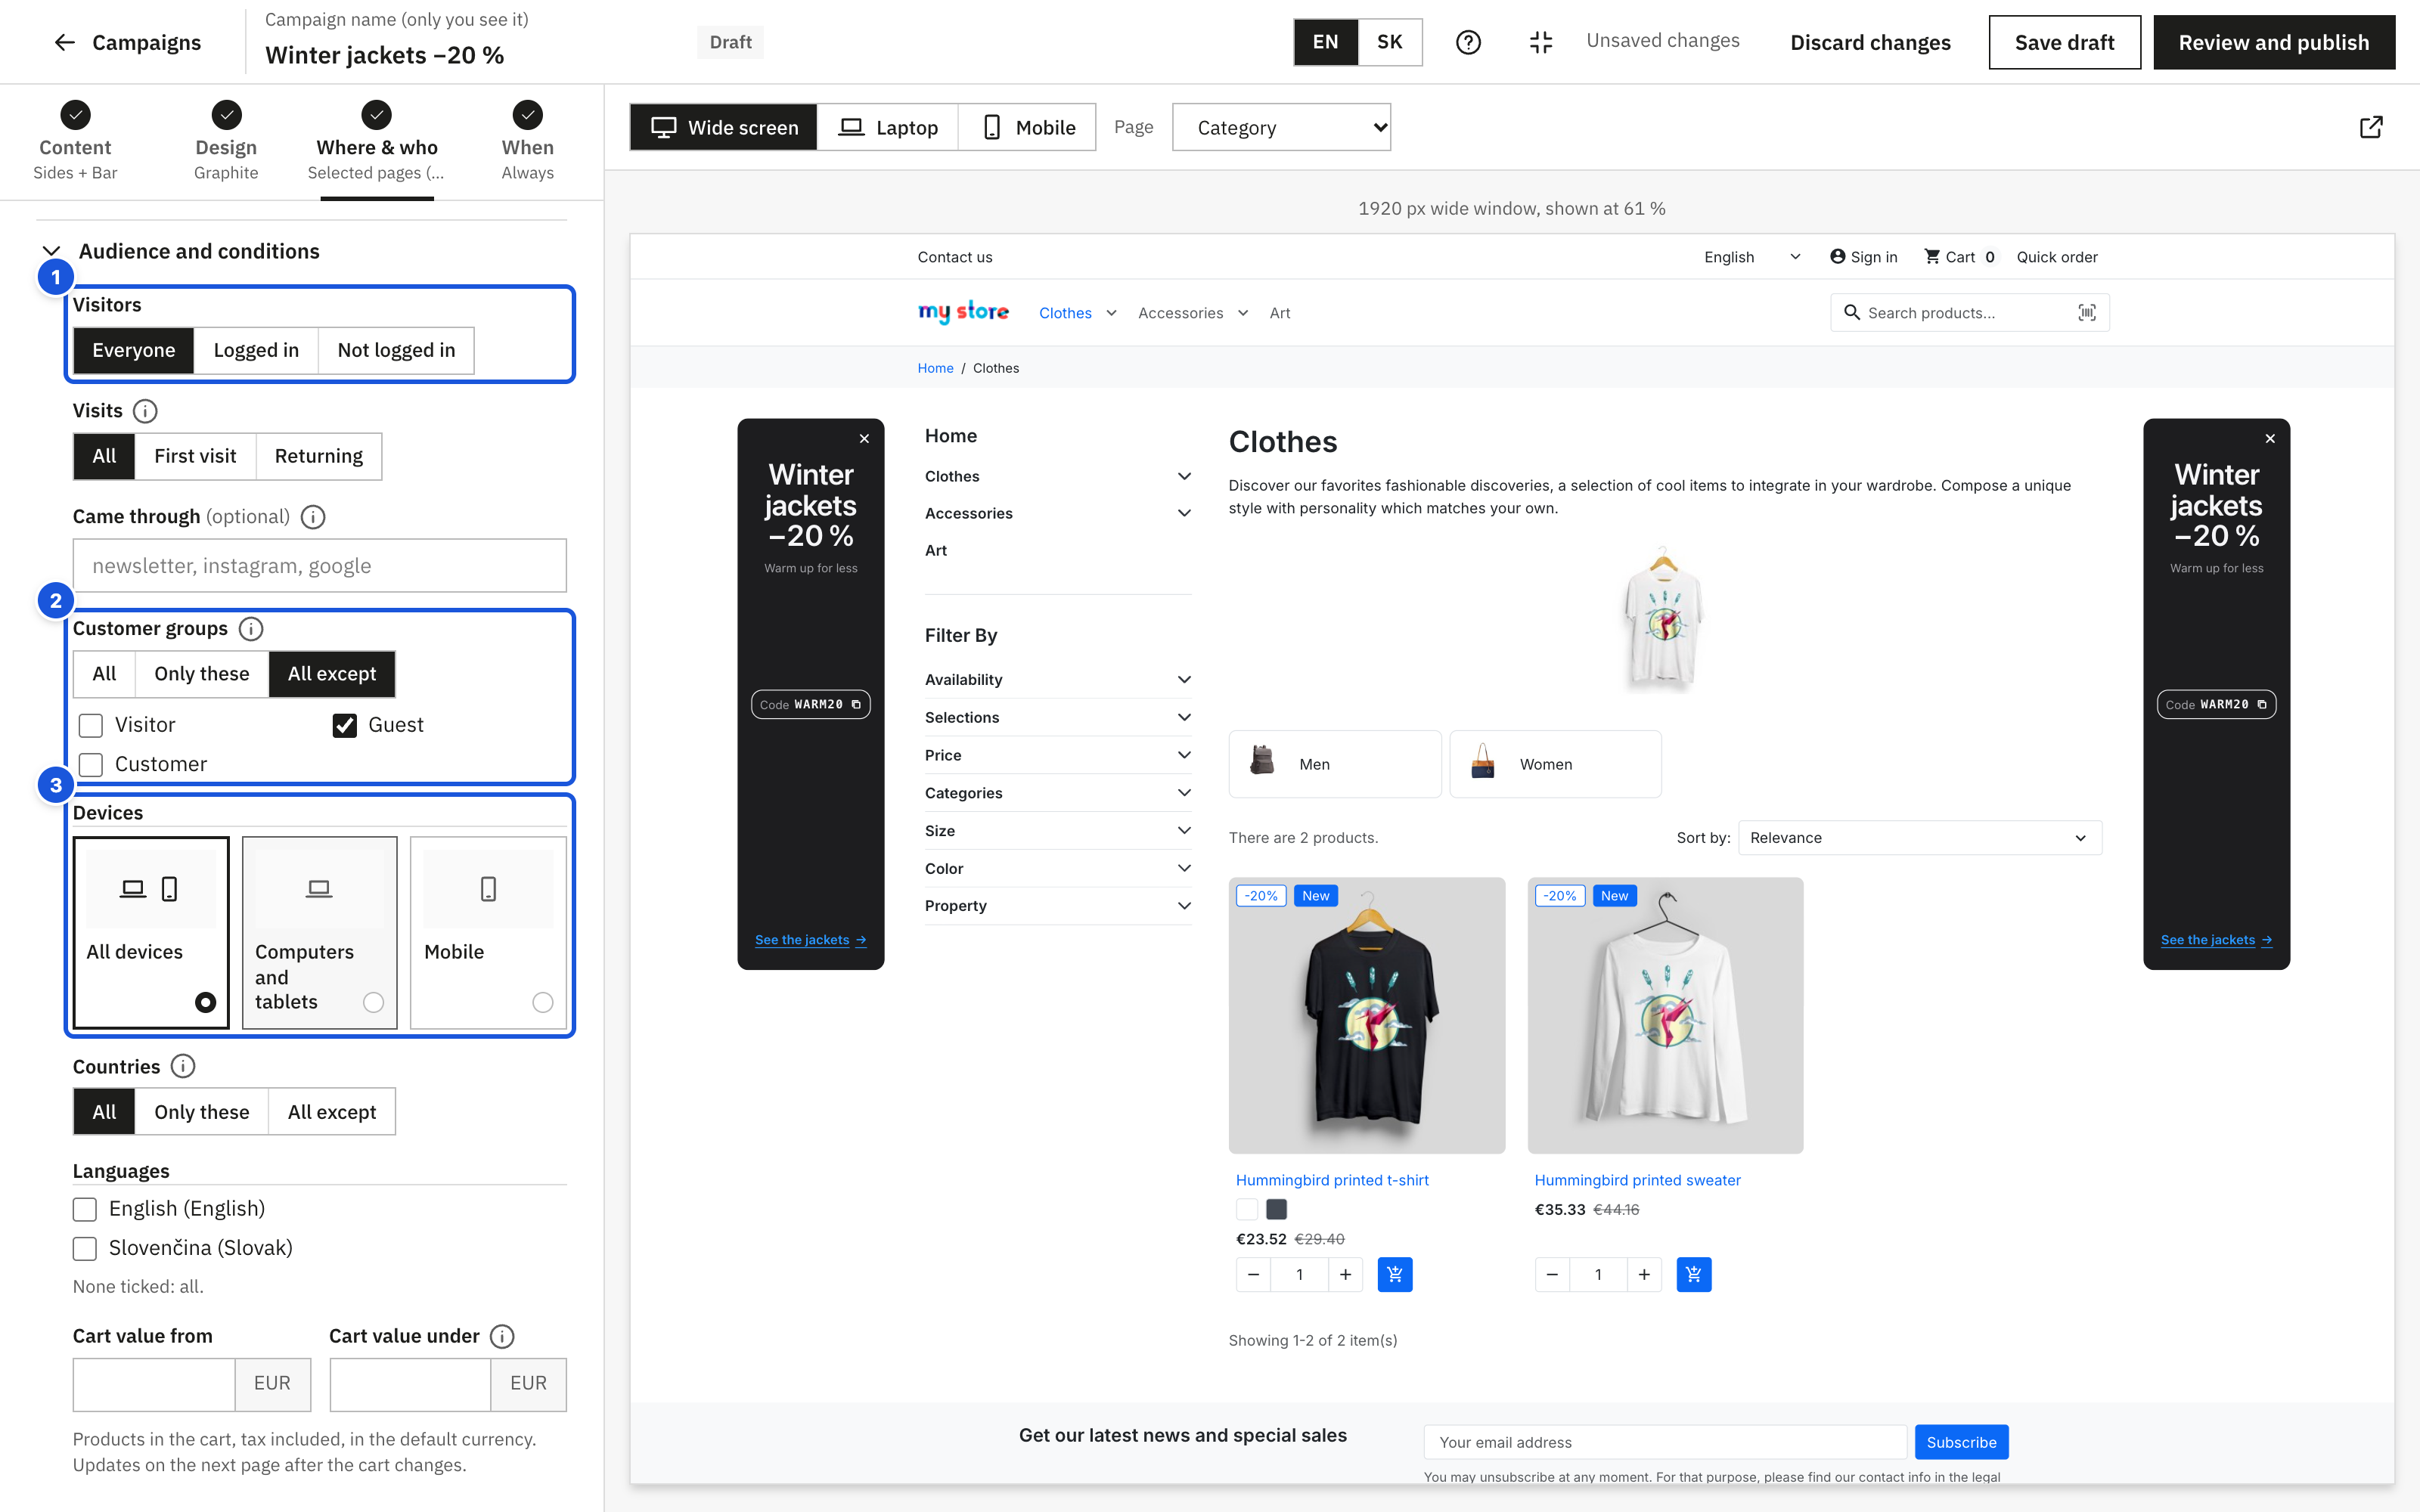Viewport: 2420px width, 1512px height.
Task: Click Save draft button
Action: pyautogui.click(x=2064, y=42)
